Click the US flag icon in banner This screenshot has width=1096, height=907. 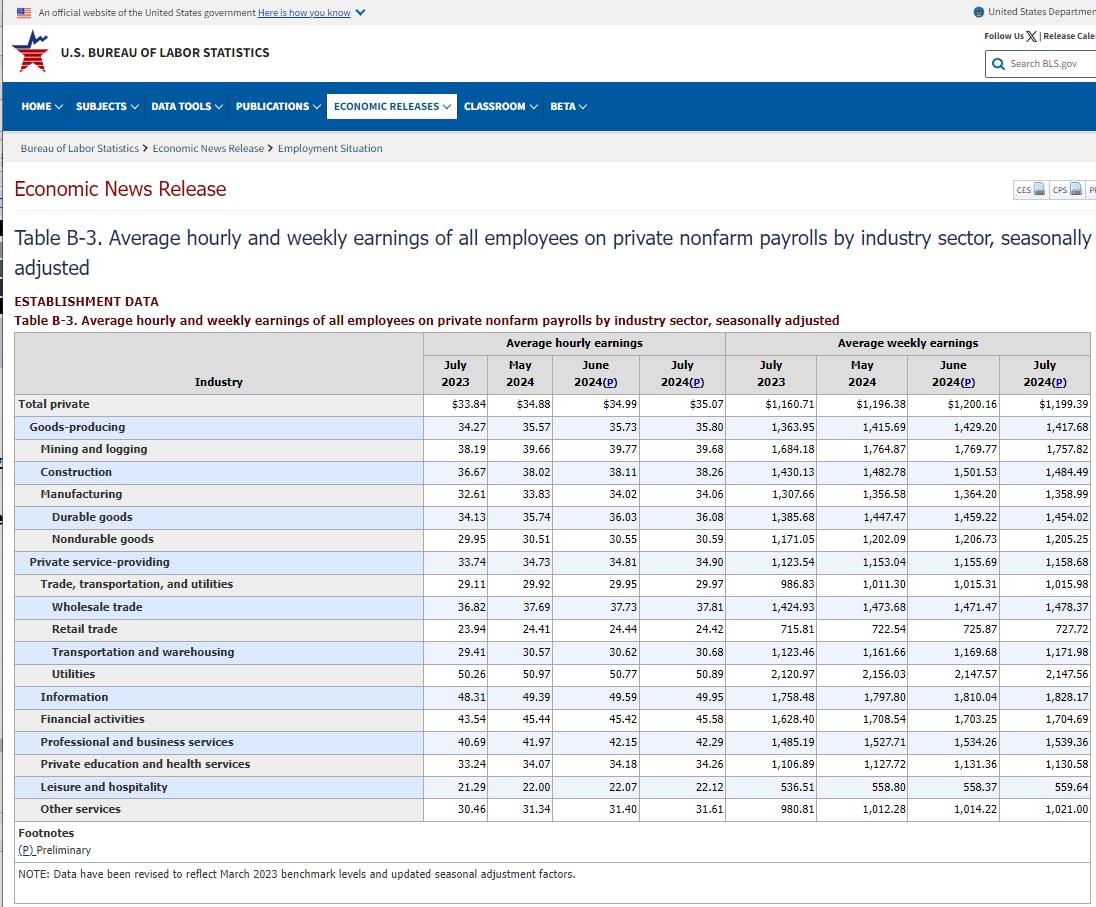click(24, 12)
